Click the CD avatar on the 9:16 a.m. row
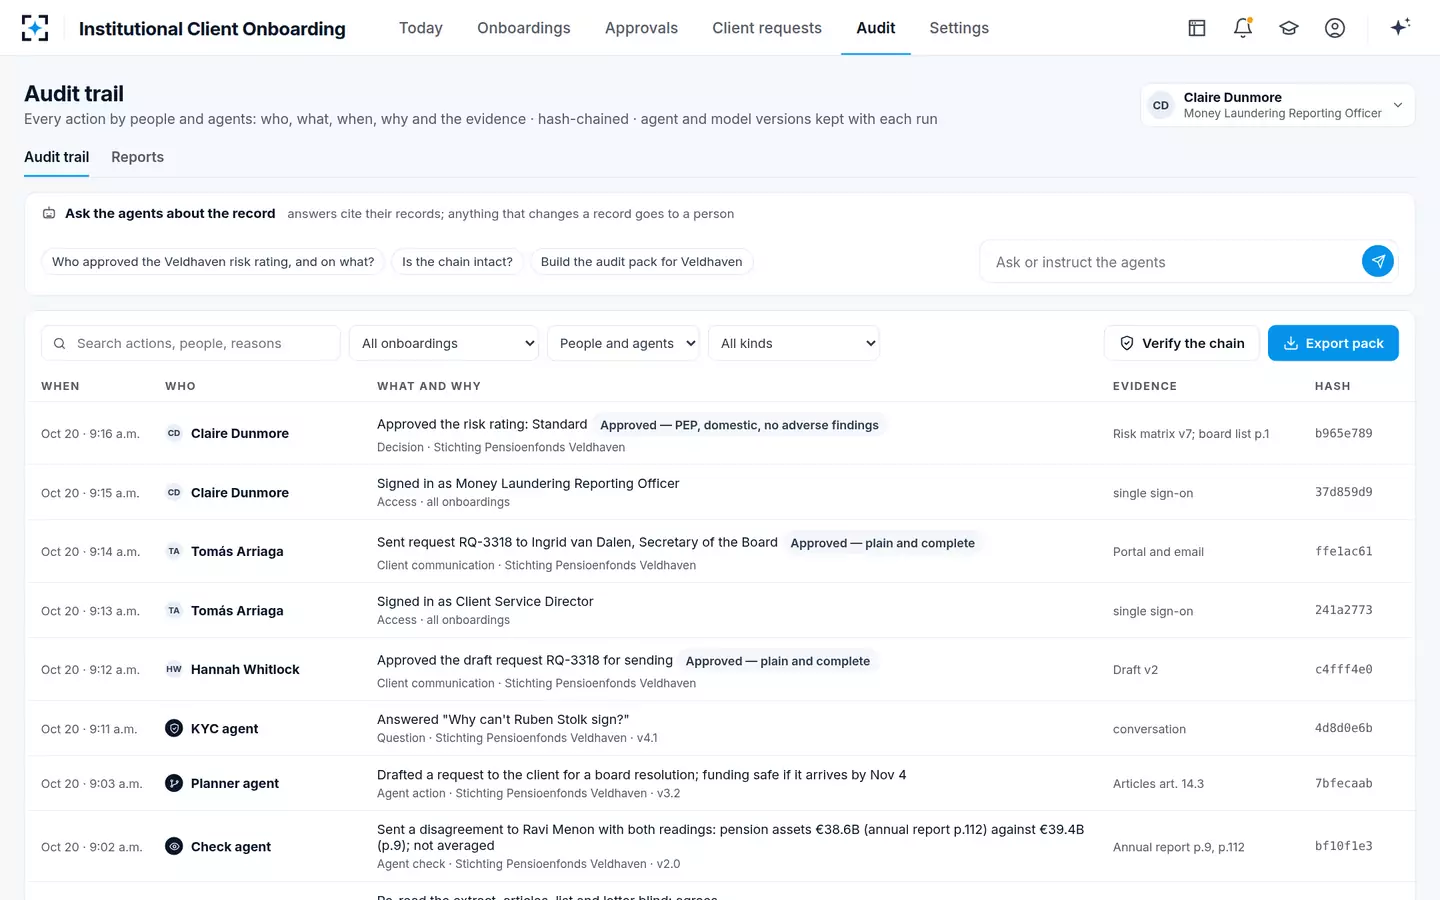 174,433
